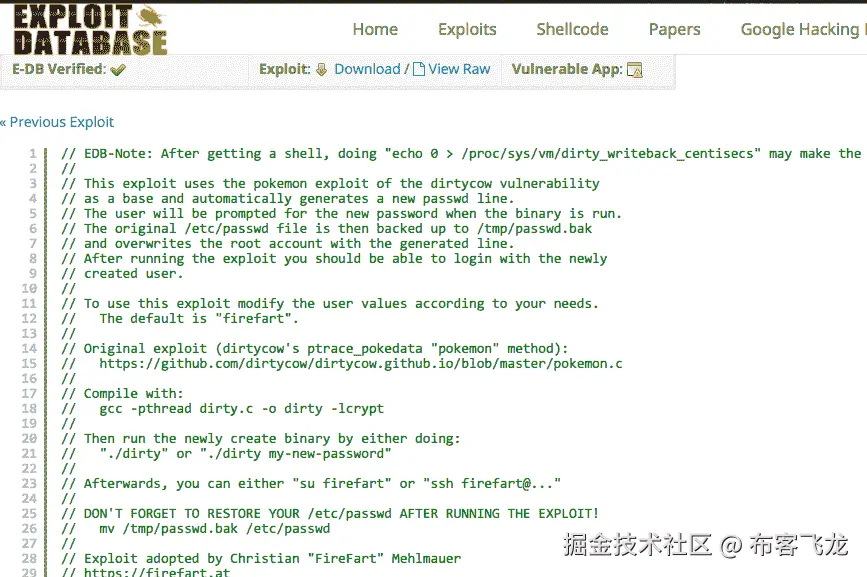Click the Exploit Database logo
The width and height of the screenshot is (867, 577).
pos(90,30)
